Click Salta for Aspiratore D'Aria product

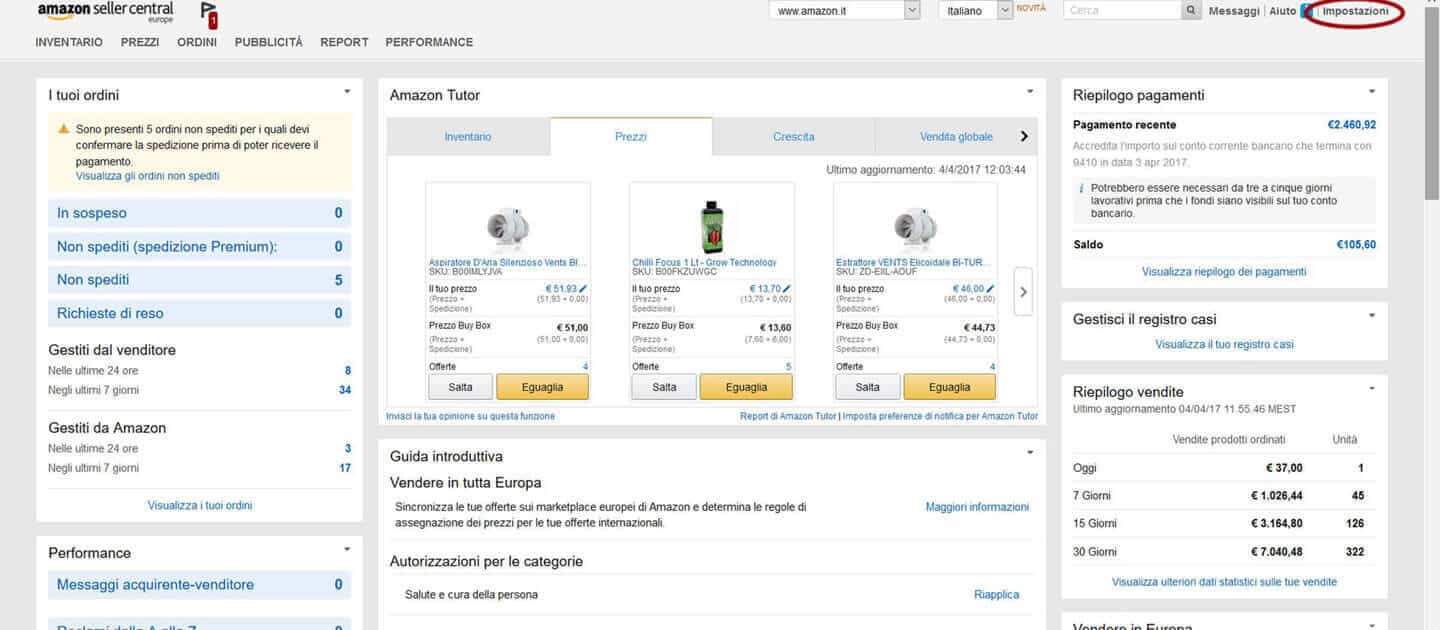click(x=461, y=387)
